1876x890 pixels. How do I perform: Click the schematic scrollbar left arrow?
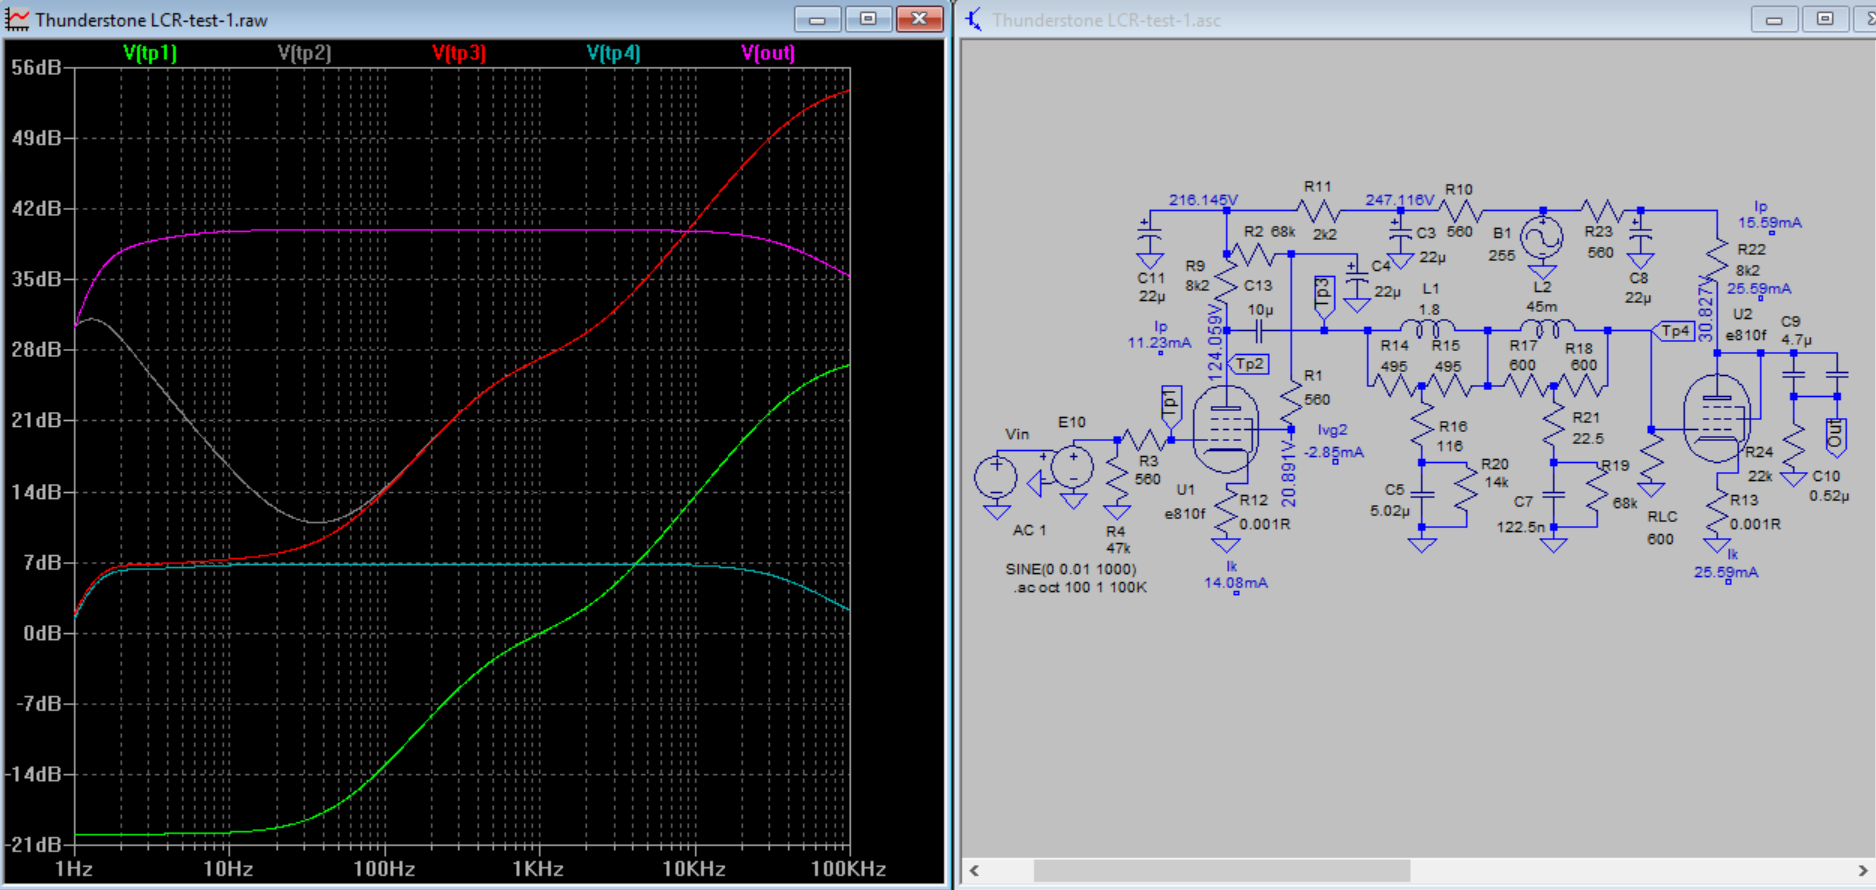[x=975, y=870]
